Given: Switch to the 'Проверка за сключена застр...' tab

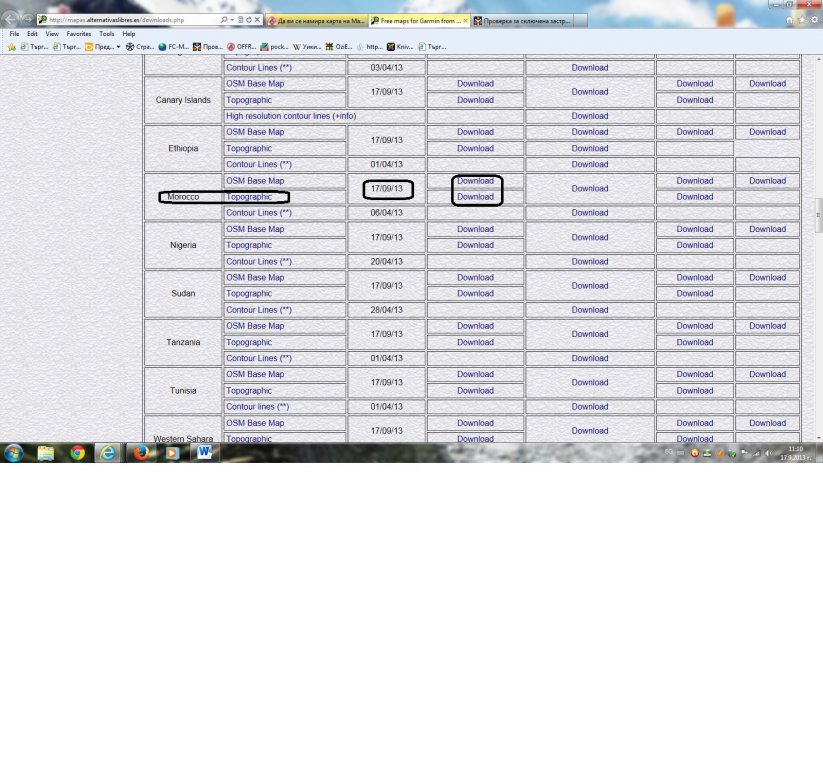Looking at the screenshot, I should point(522,20).
